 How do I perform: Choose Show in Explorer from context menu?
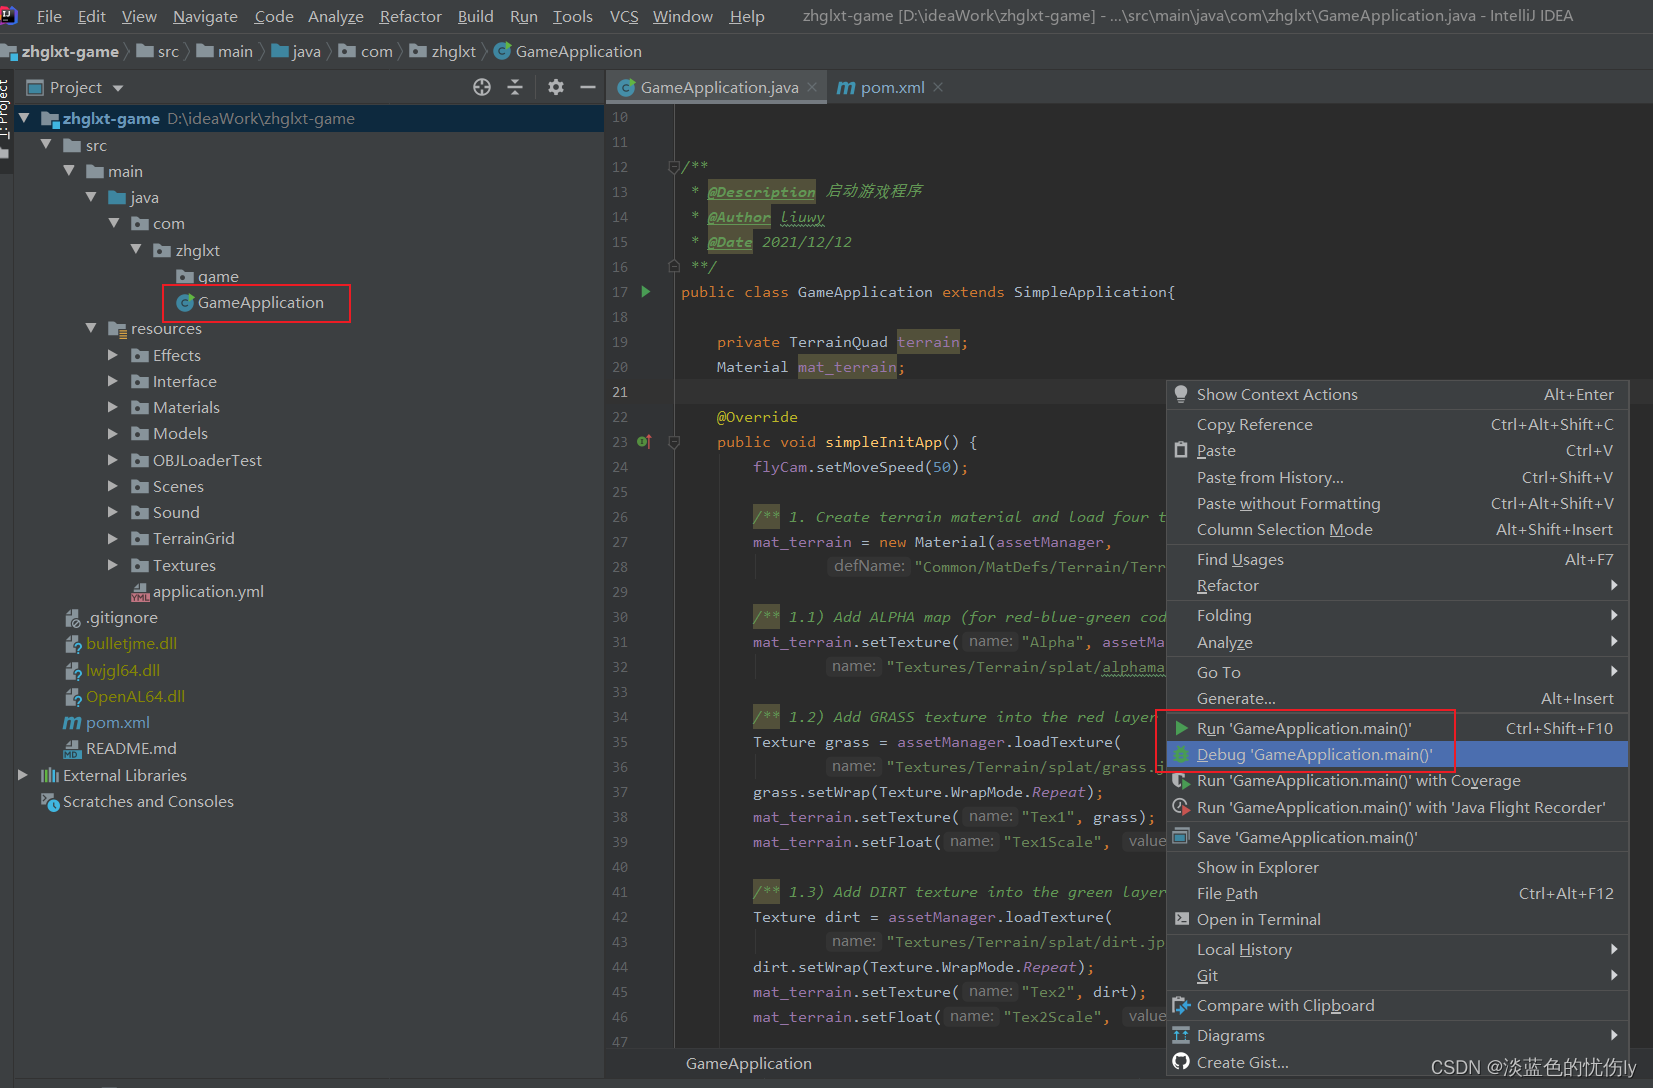point(1398,867)
